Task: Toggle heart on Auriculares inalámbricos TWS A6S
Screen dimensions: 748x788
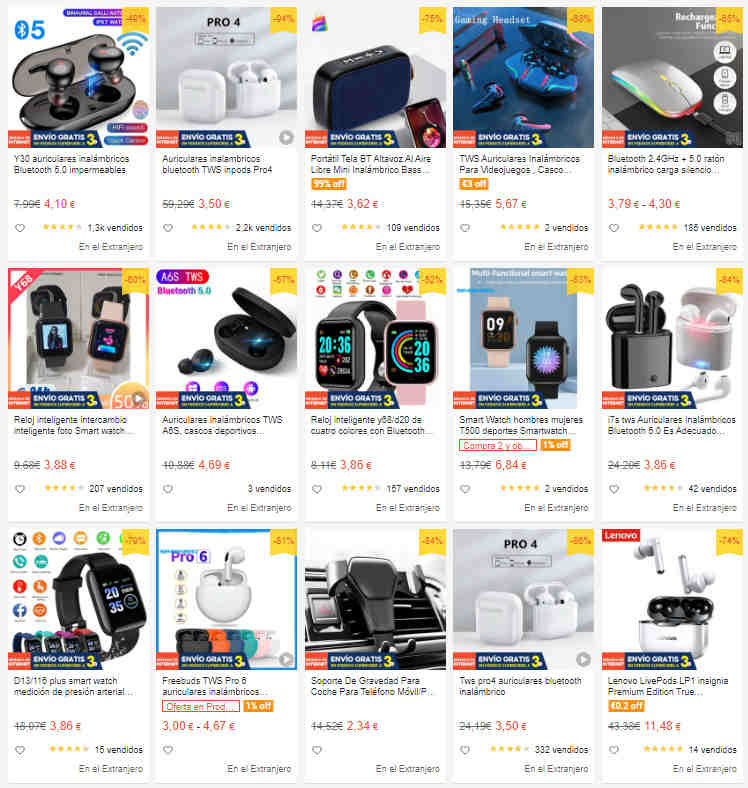Action: tap(168, 489)
